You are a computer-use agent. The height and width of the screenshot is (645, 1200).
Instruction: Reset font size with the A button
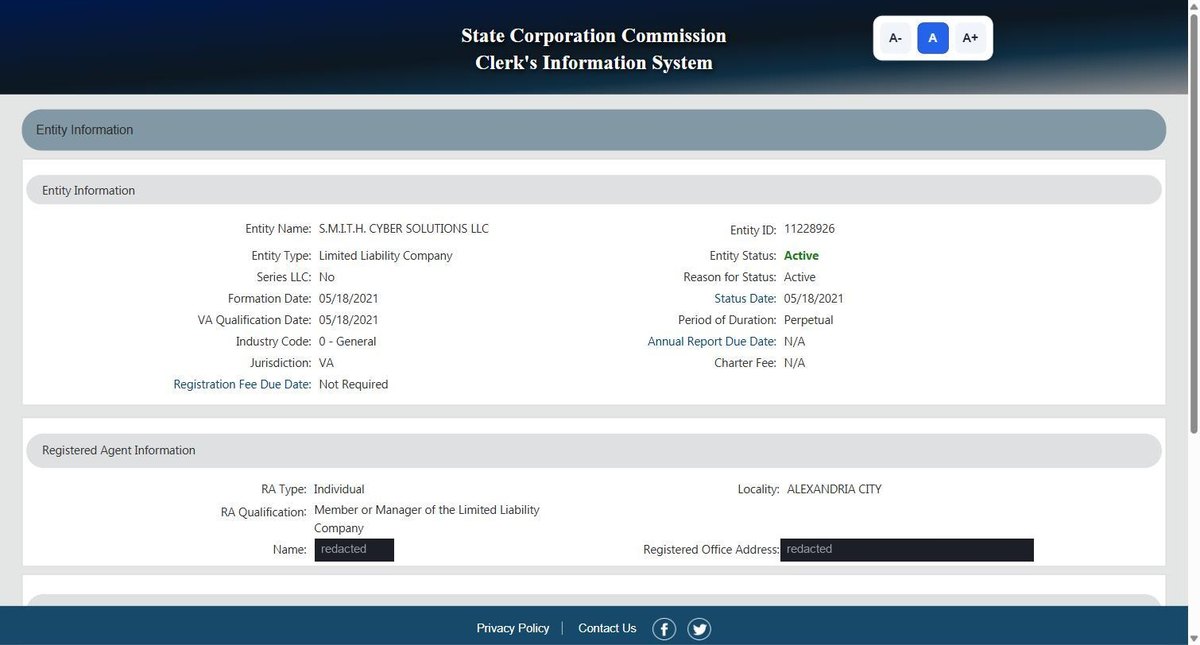point(933,38)
